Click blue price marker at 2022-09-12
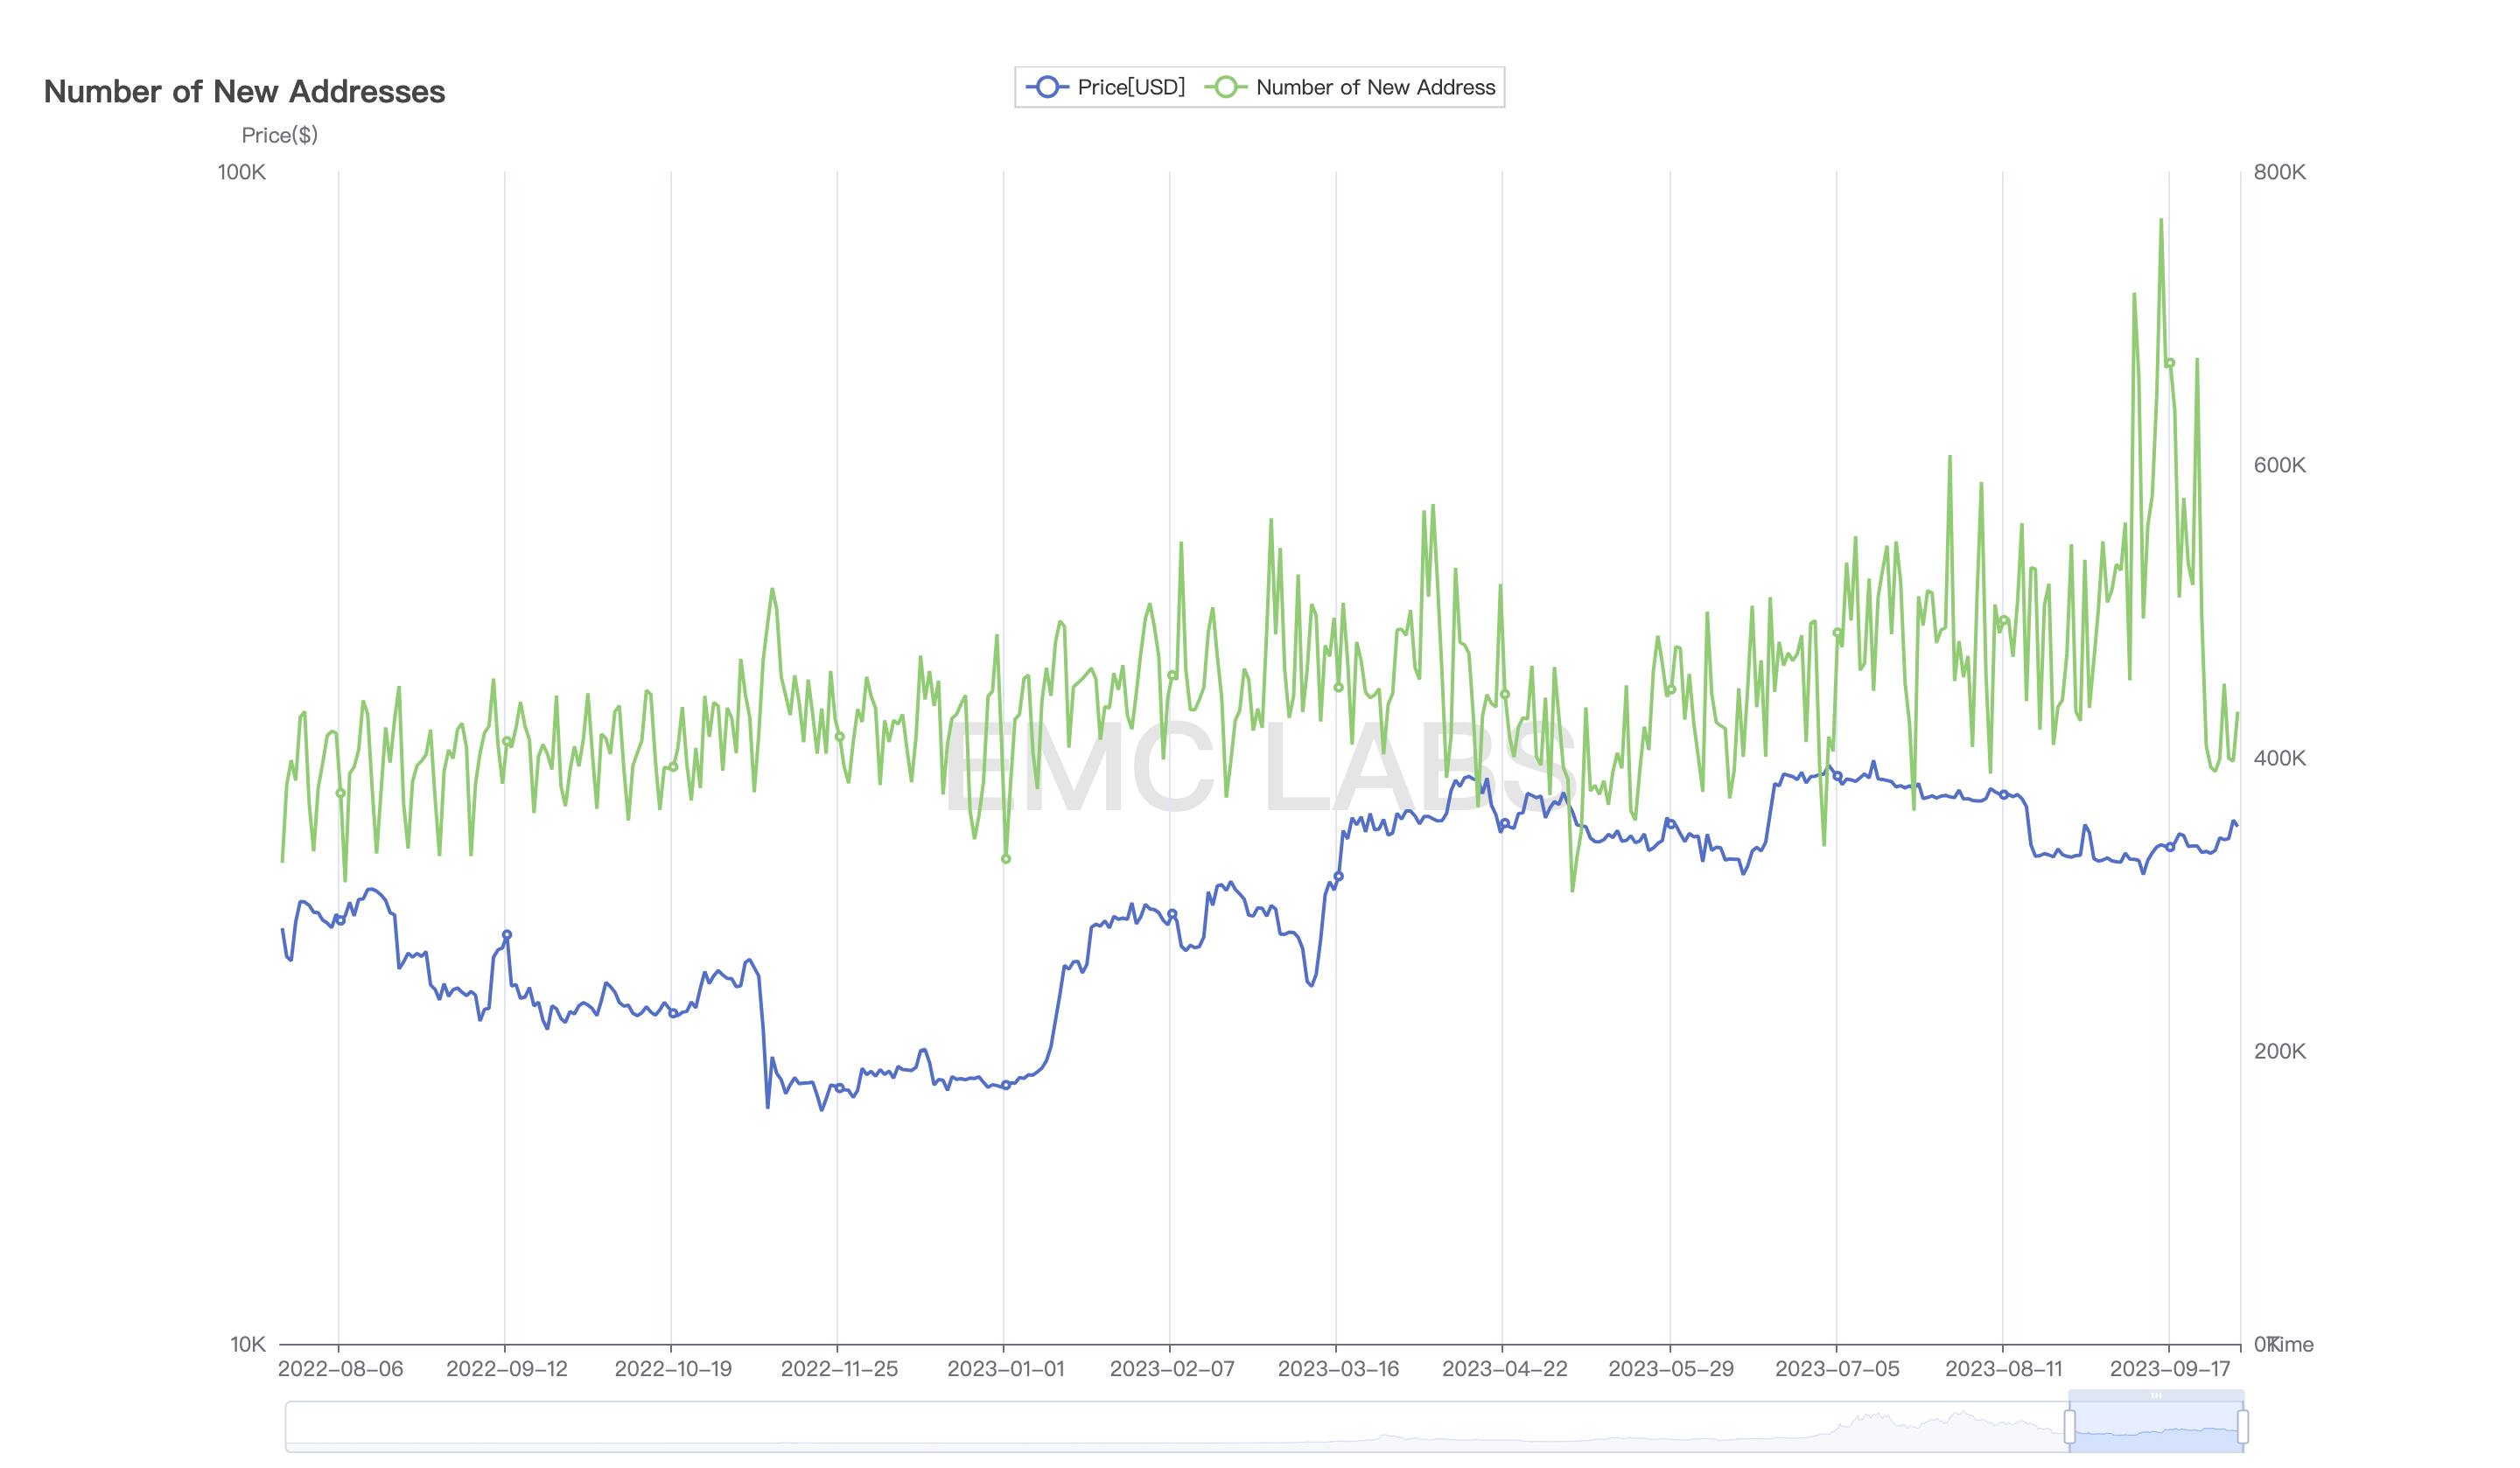2520x1468 pixels. (x=507, y=934)
